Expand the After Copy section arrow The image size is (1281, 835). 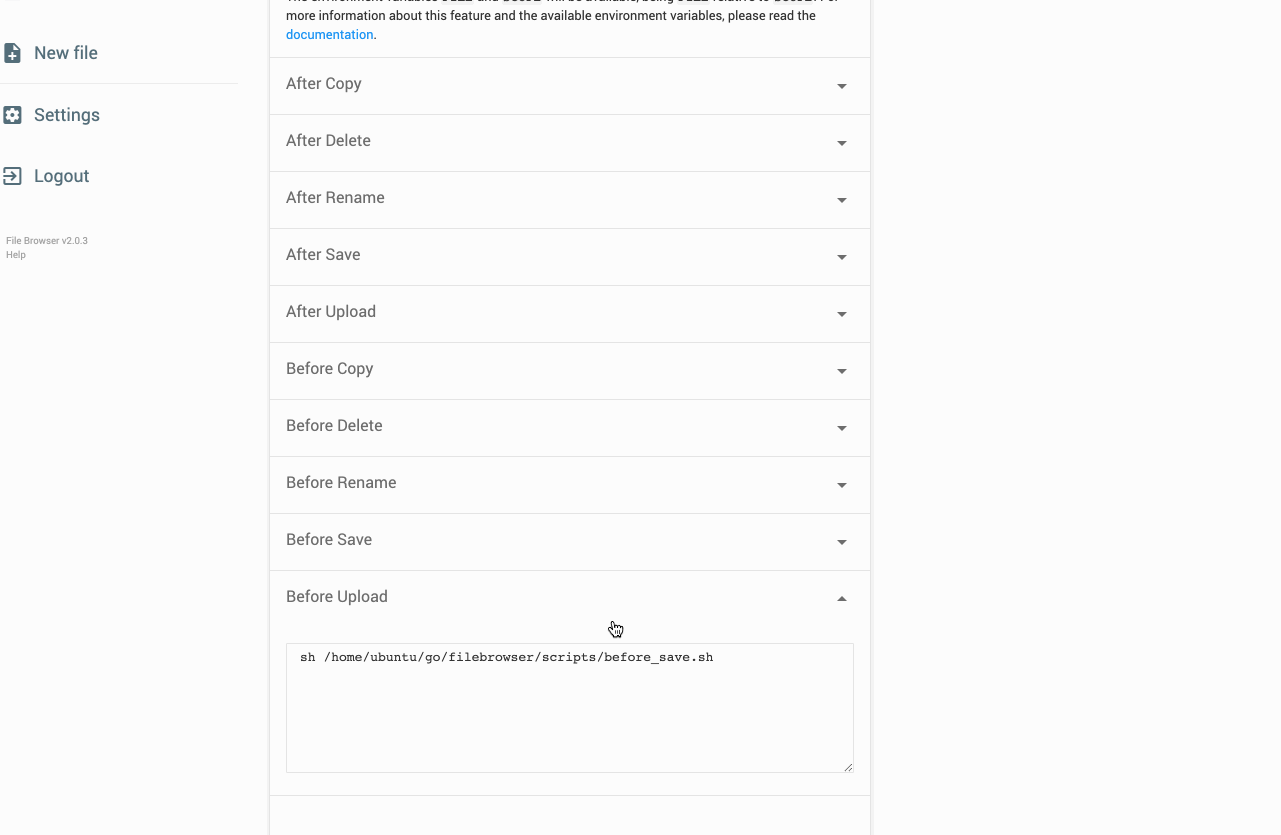click(842, 86)
